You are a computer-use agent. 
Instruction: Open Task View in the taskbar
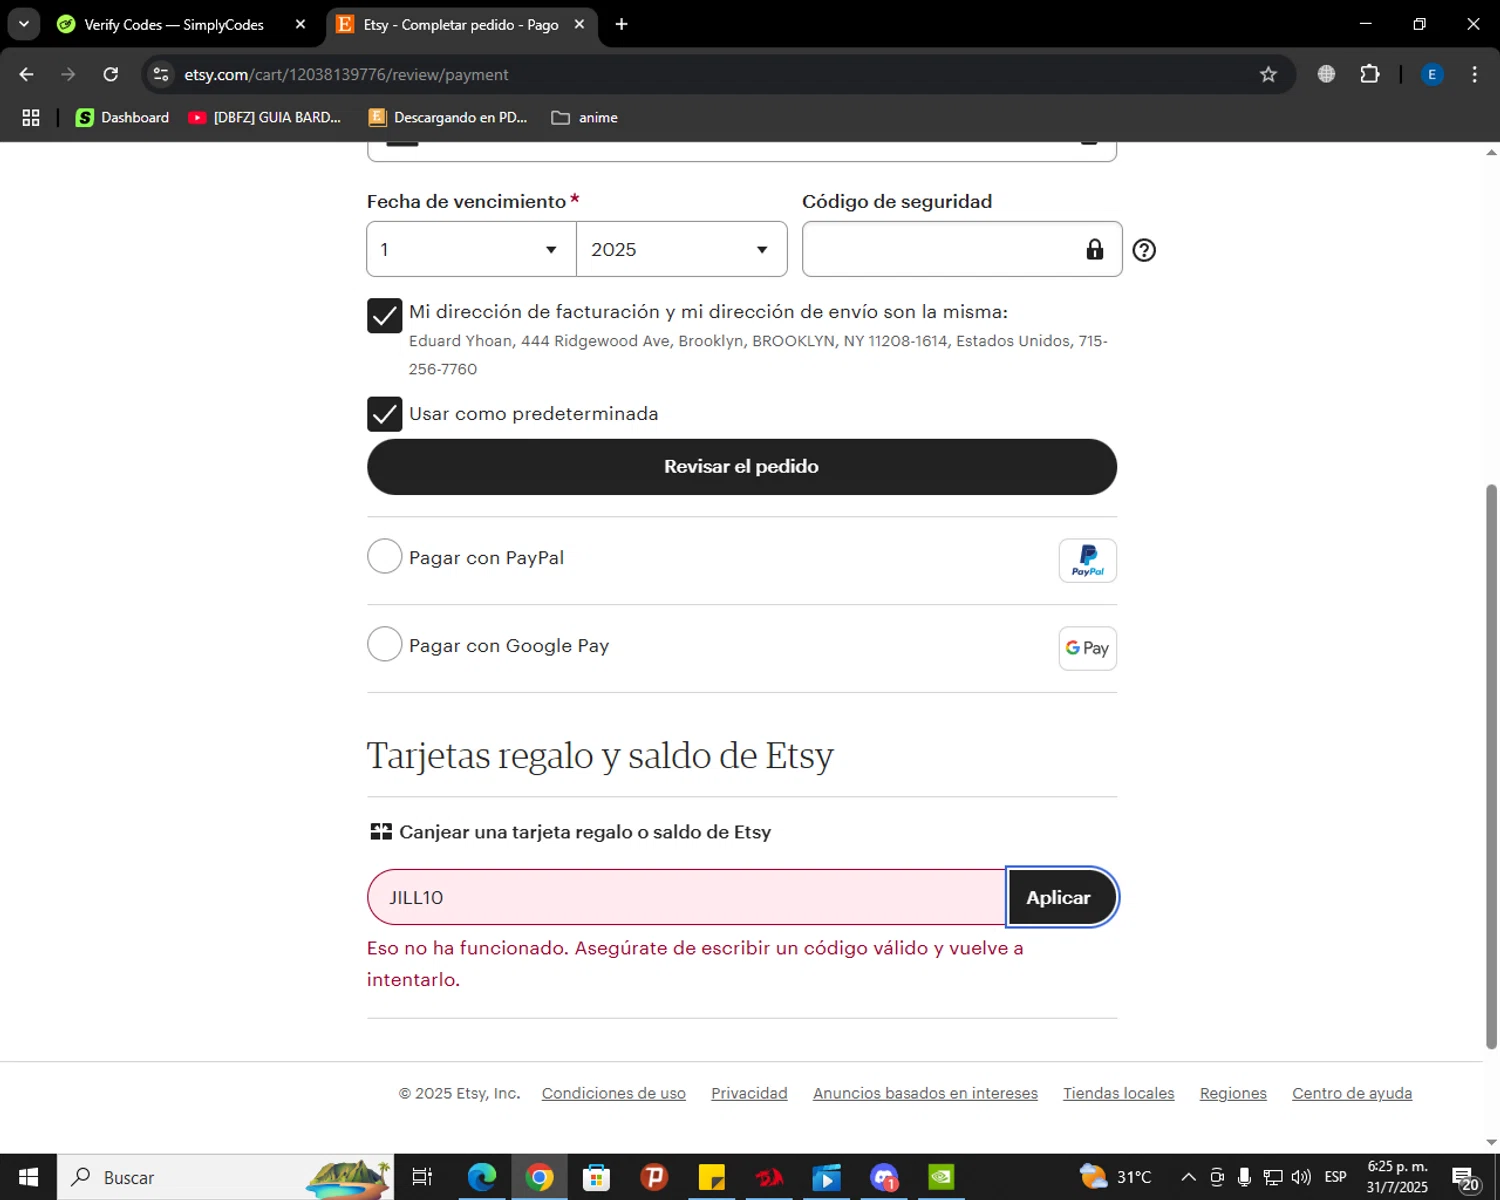(422, 1177)
